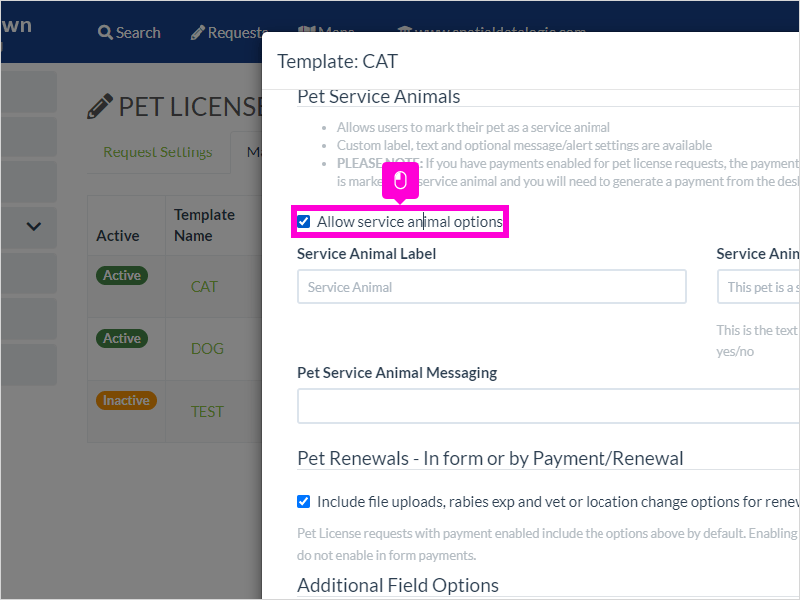This screenshot has width=800, height=600.
Task: Click the Pet Service Animal Messaging field
Action: tap(548, 406)
